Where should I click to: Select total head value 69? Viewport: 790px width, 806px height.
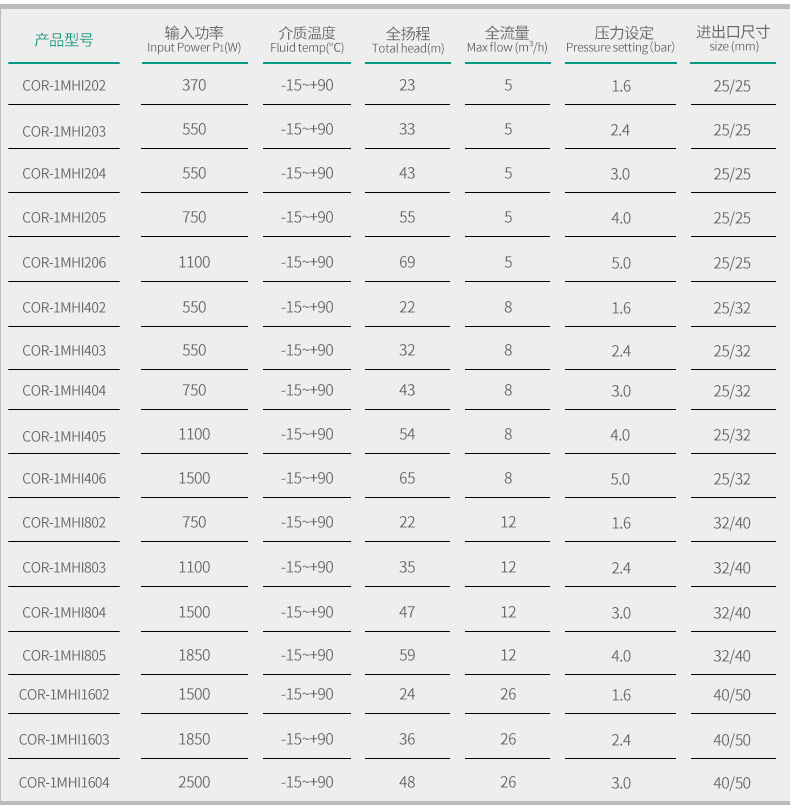pyautogui.click(x=407, y=262)
